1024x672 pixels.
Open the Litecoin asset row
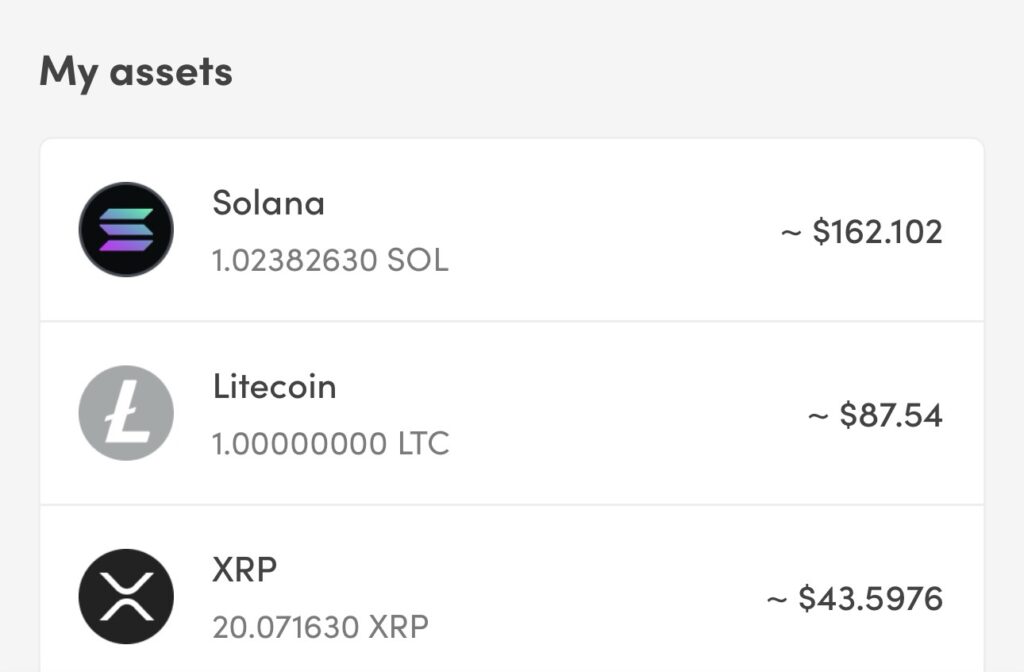[512, 413]
